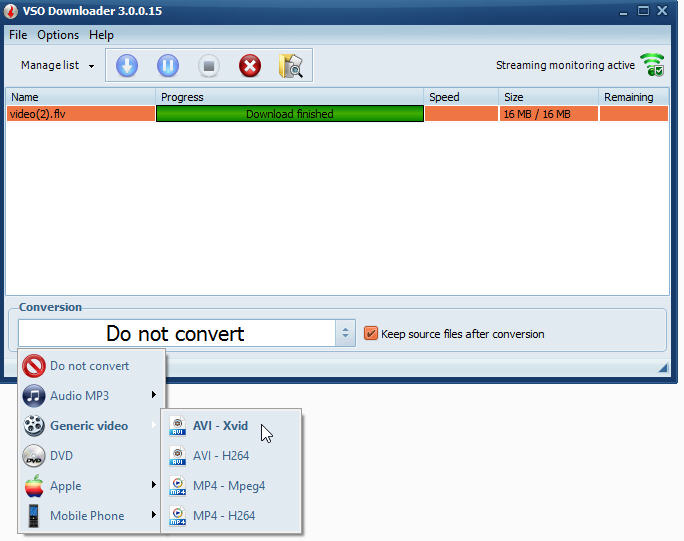Click the MP4 file icon beside MP4 - H264
The image size is (684, 541).
[x=178, y=516]
